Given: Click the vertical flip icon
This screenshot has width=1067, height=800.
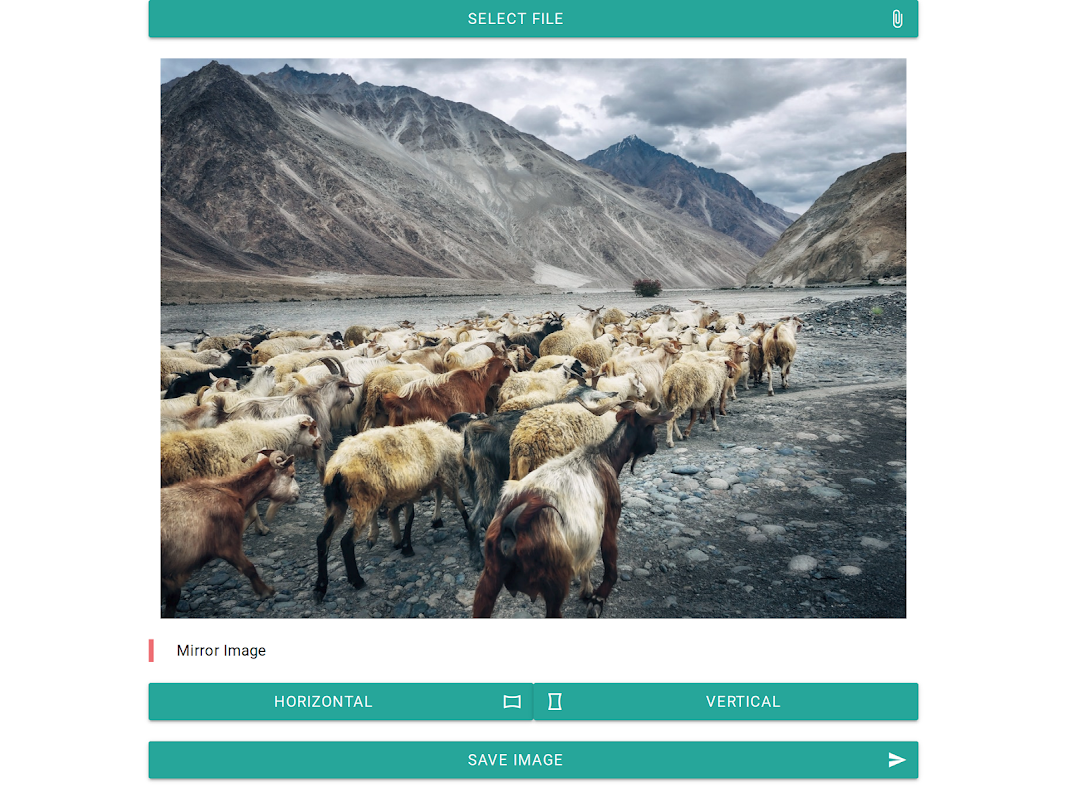Looking at the screenshot, I should [x=555, y=701].
